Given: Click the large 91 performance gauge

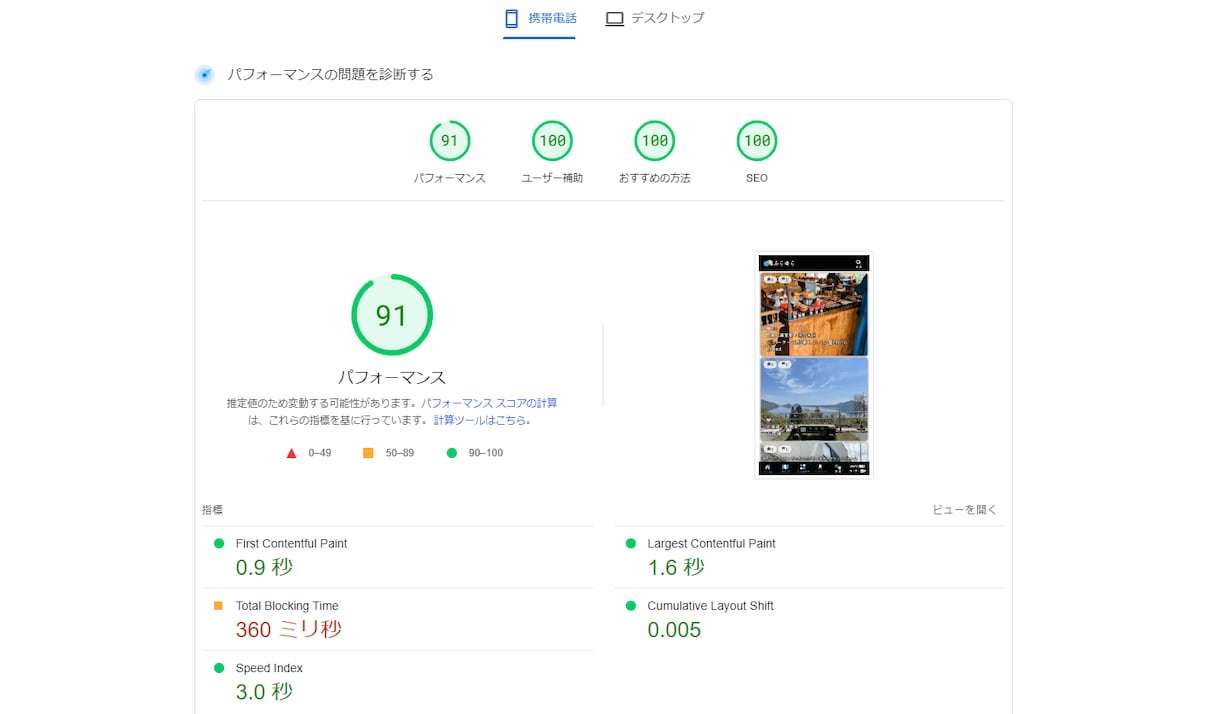Looking at the screenshot, I should coord(392,315).
